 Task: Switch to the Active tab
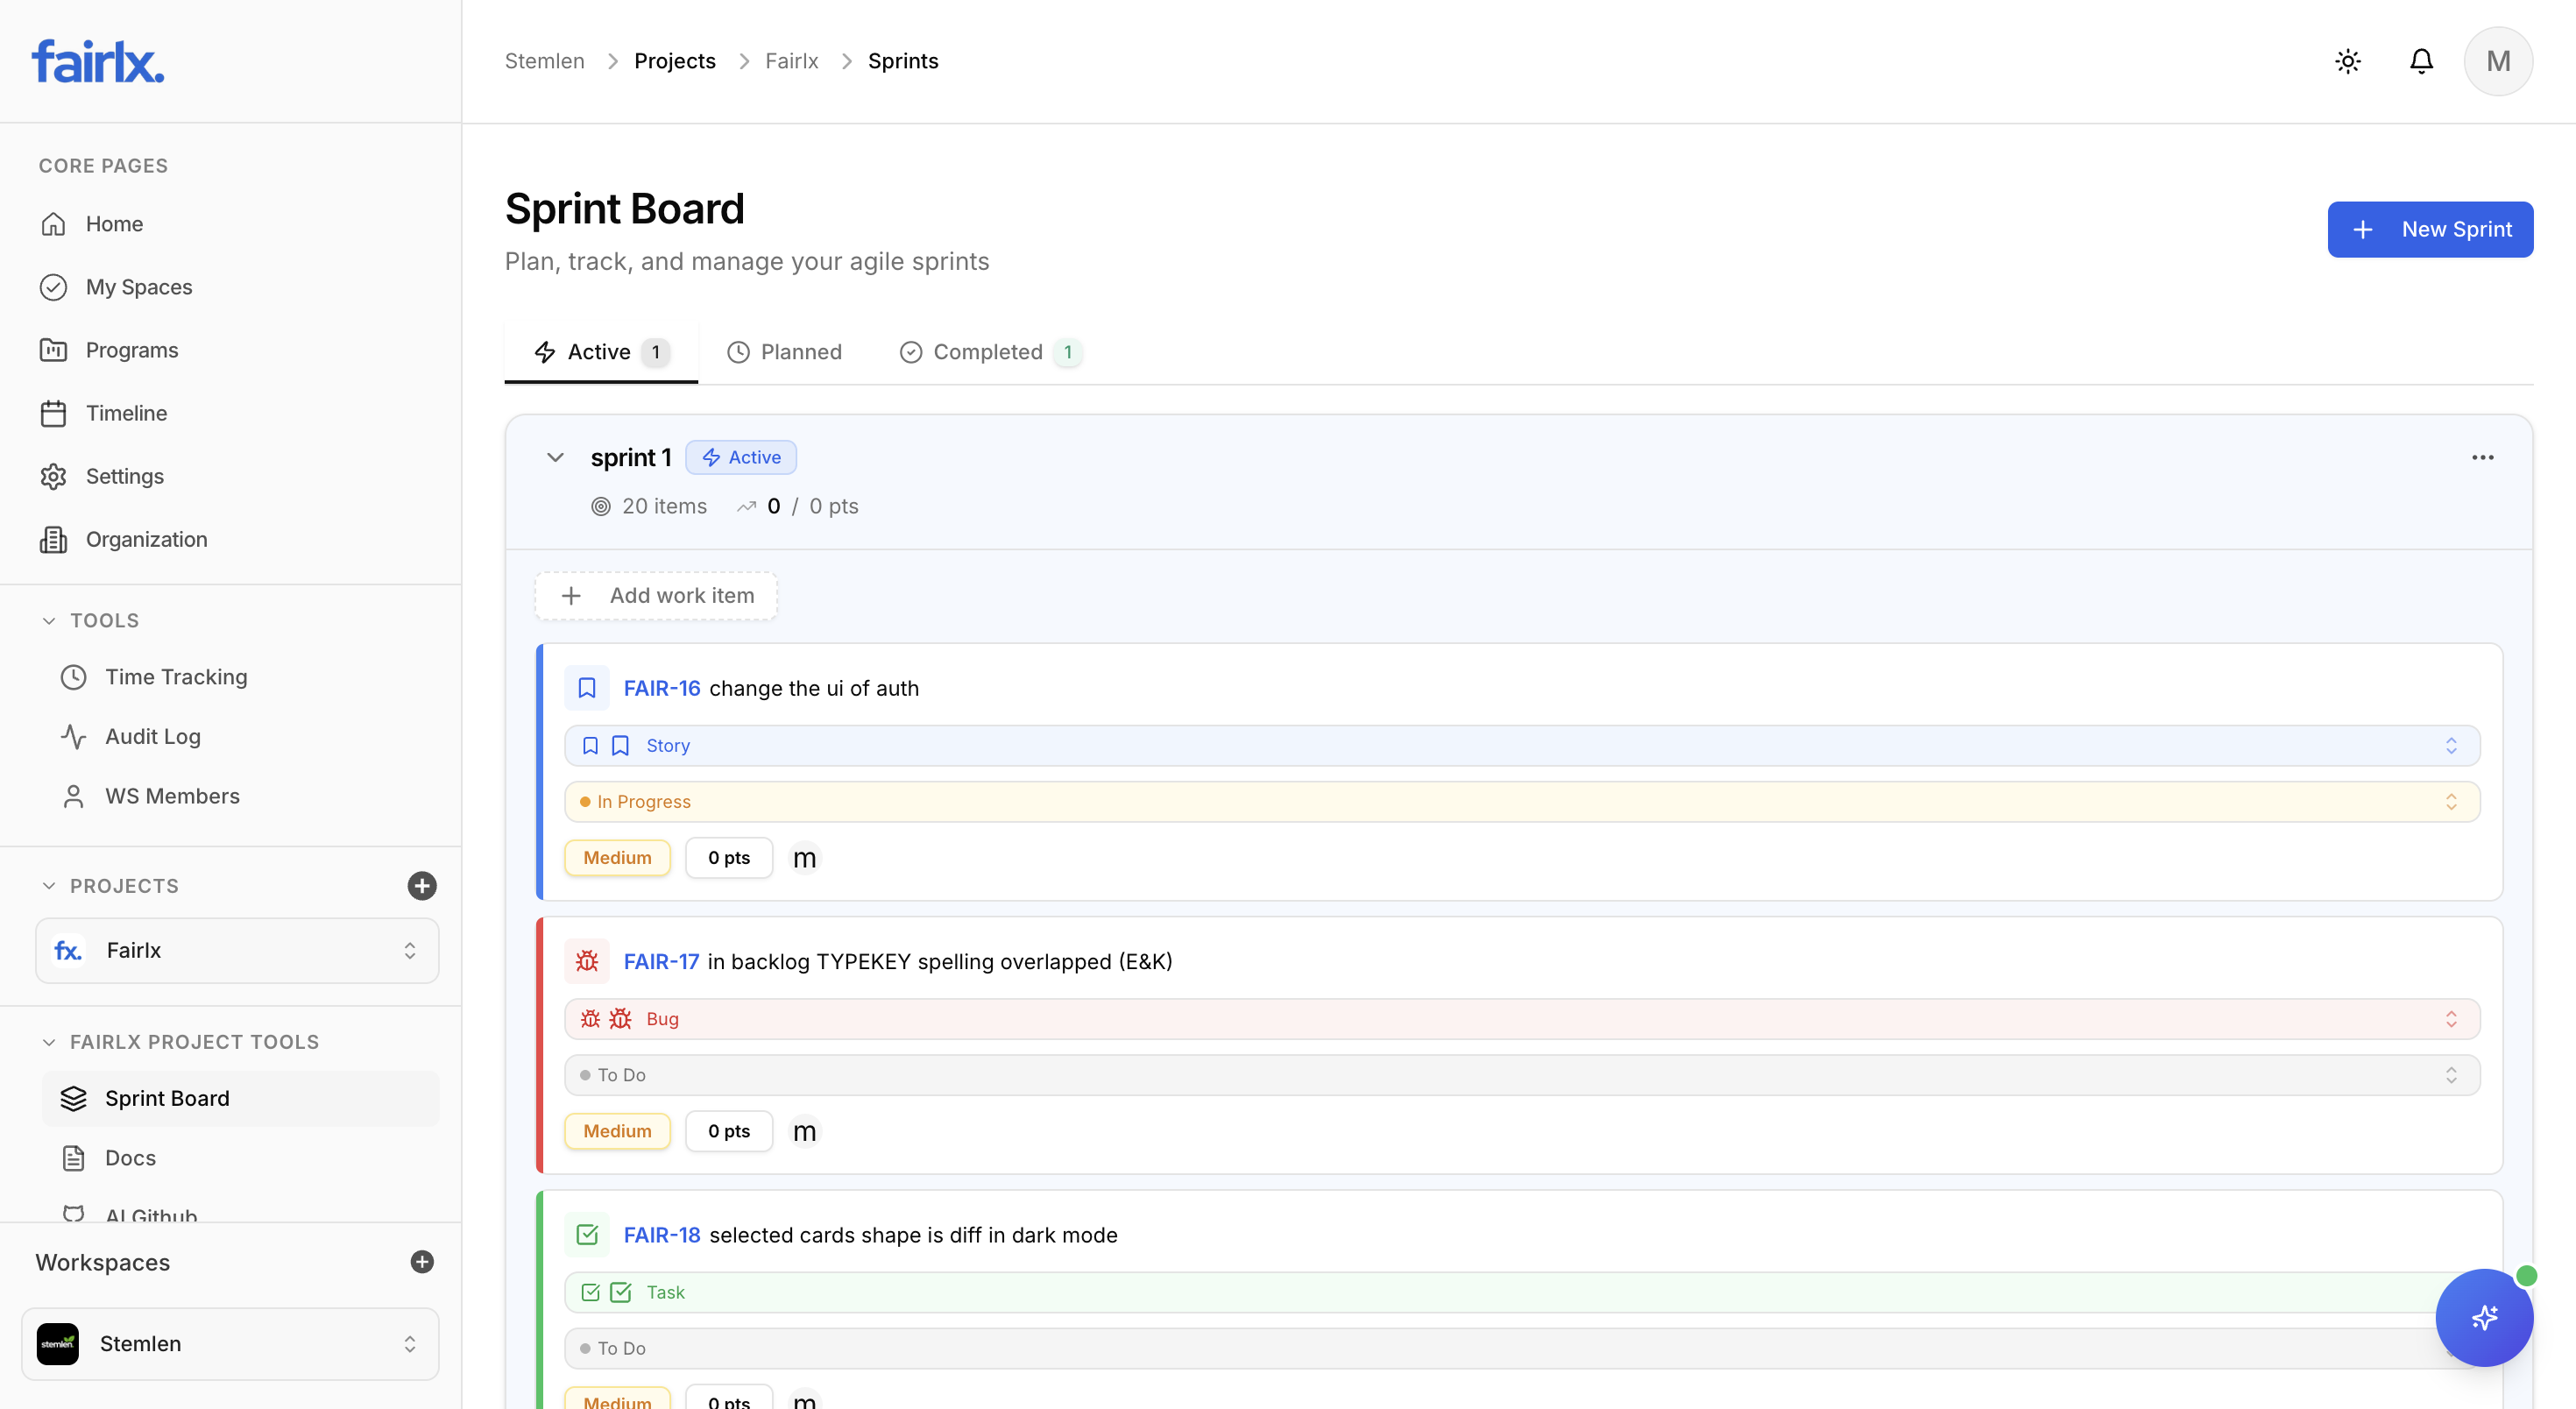pos(601,352)
